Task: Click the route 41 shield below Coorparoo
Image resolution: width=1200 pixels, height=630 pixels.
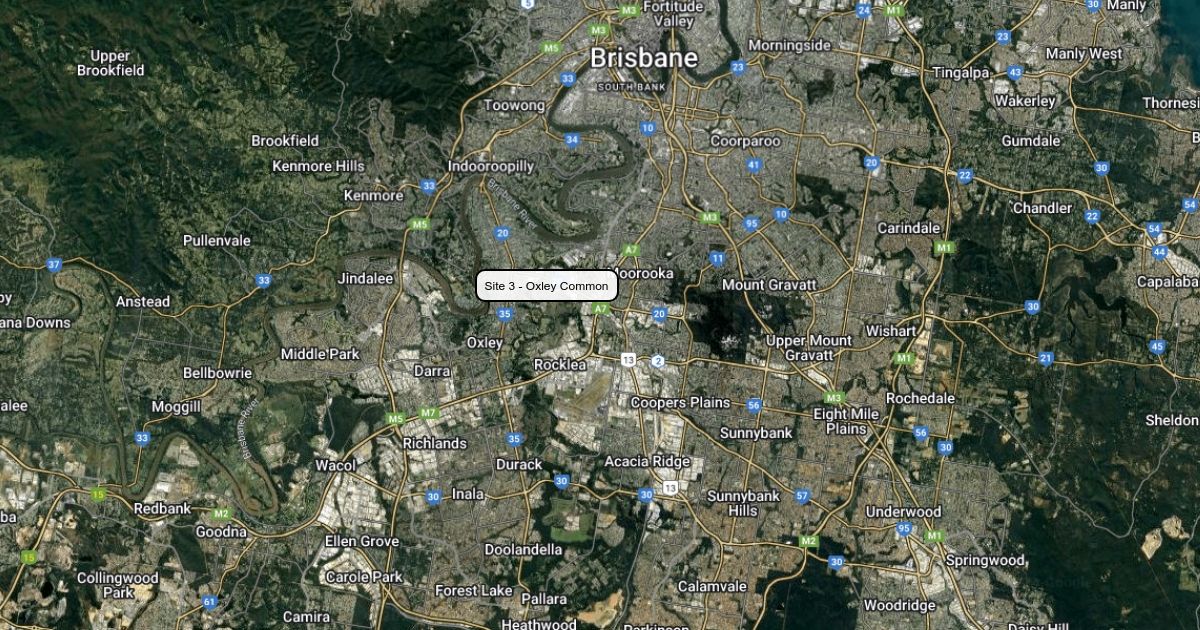Action: tap(754, 165)
